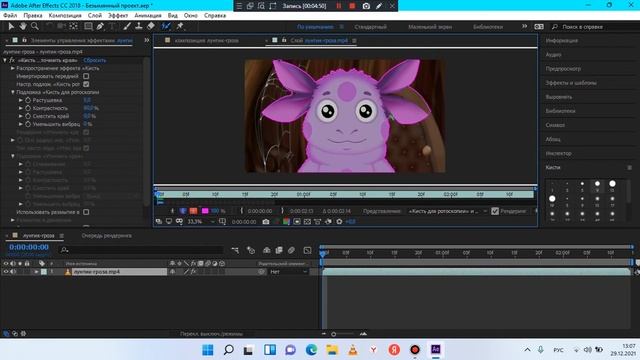Toggle the timeline shy layers icon
This screenshot has width=640, height=360.
[267, 250]
